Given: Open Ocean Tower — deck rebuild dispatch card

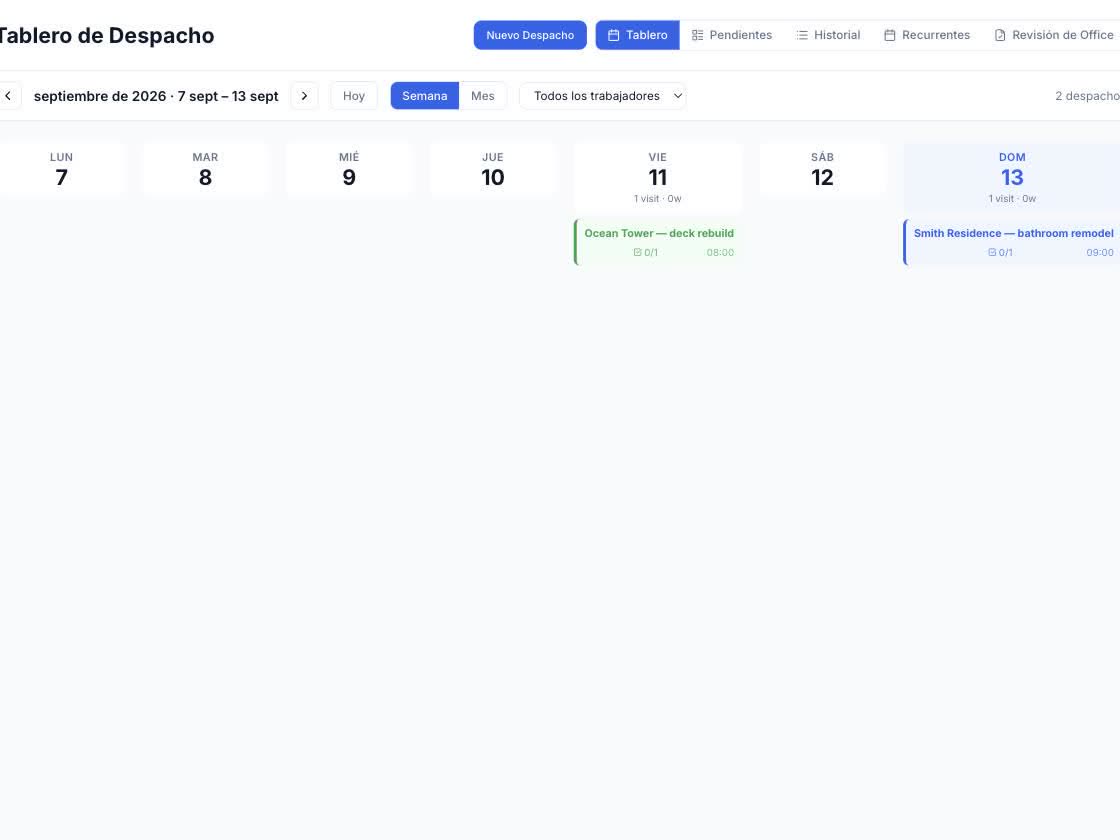Looking at the screenshot, I should point(658,242).
